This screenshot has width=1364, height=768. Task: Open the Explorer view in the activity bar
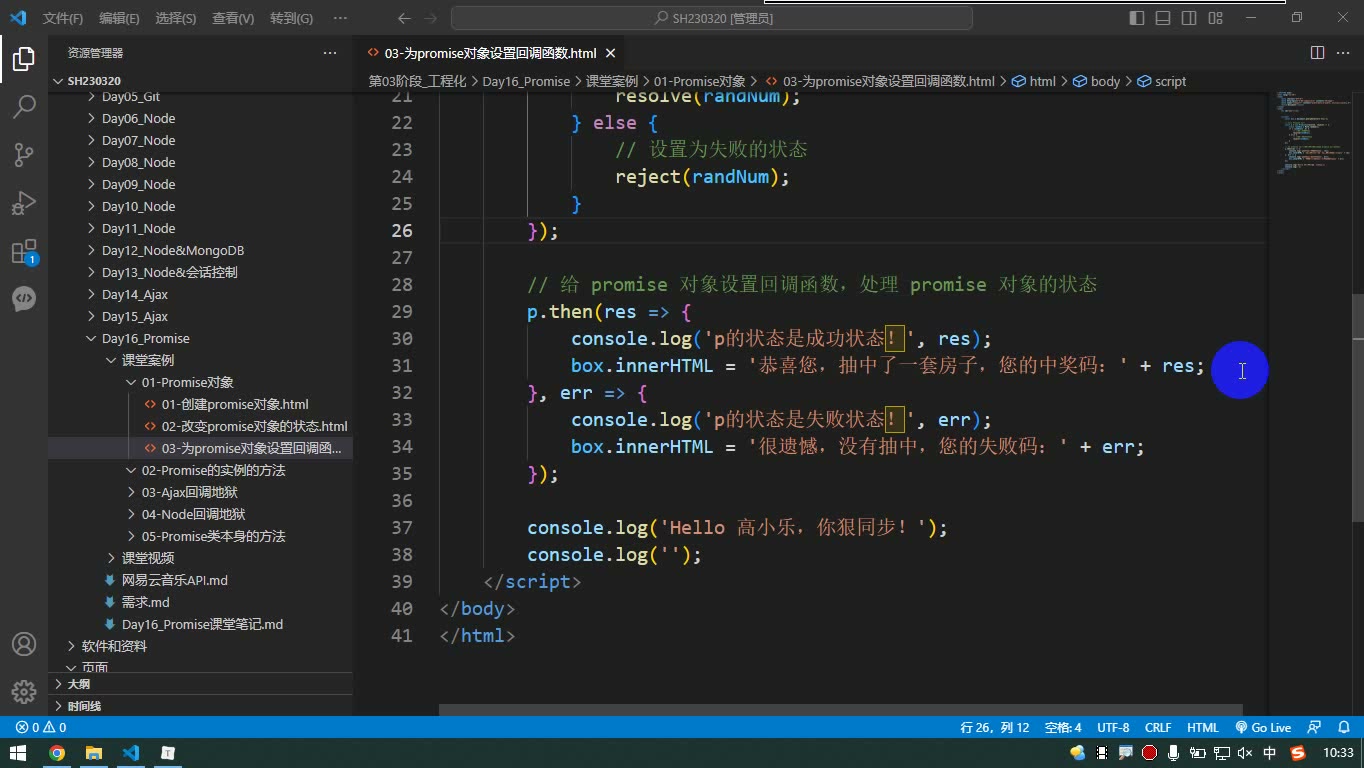pos(24,58)
